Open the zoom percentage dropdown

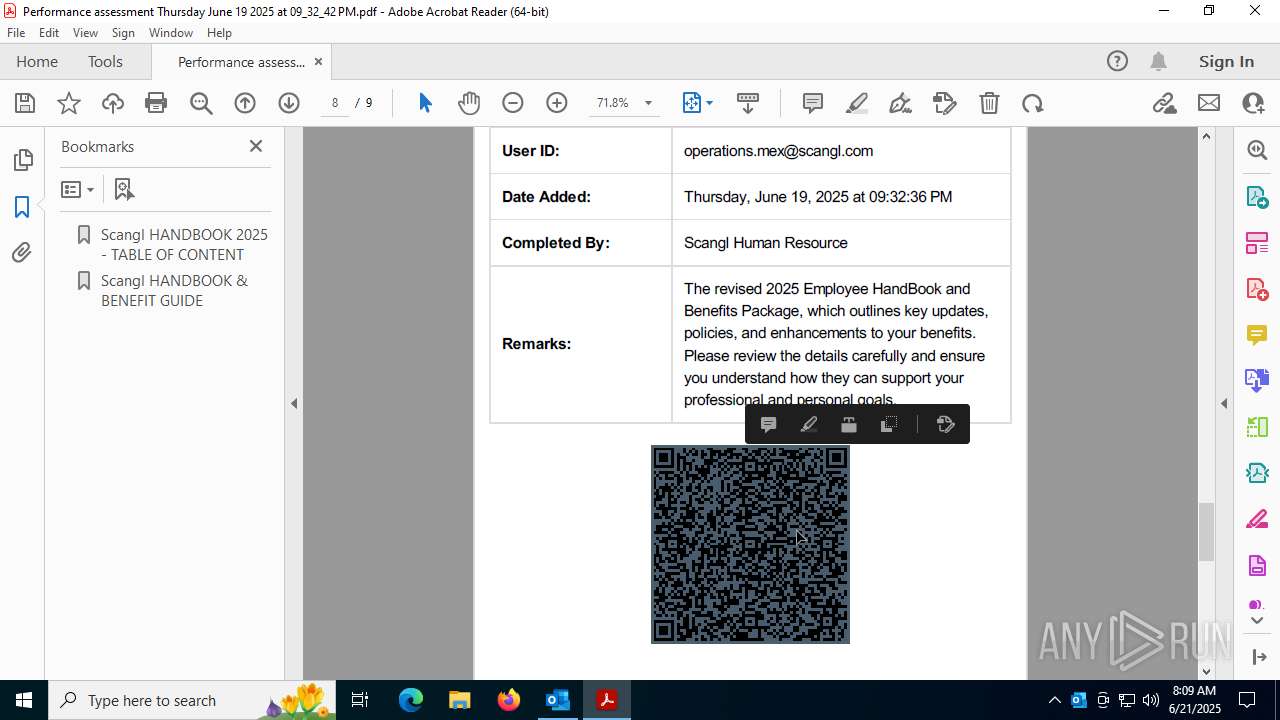[648, 103]
